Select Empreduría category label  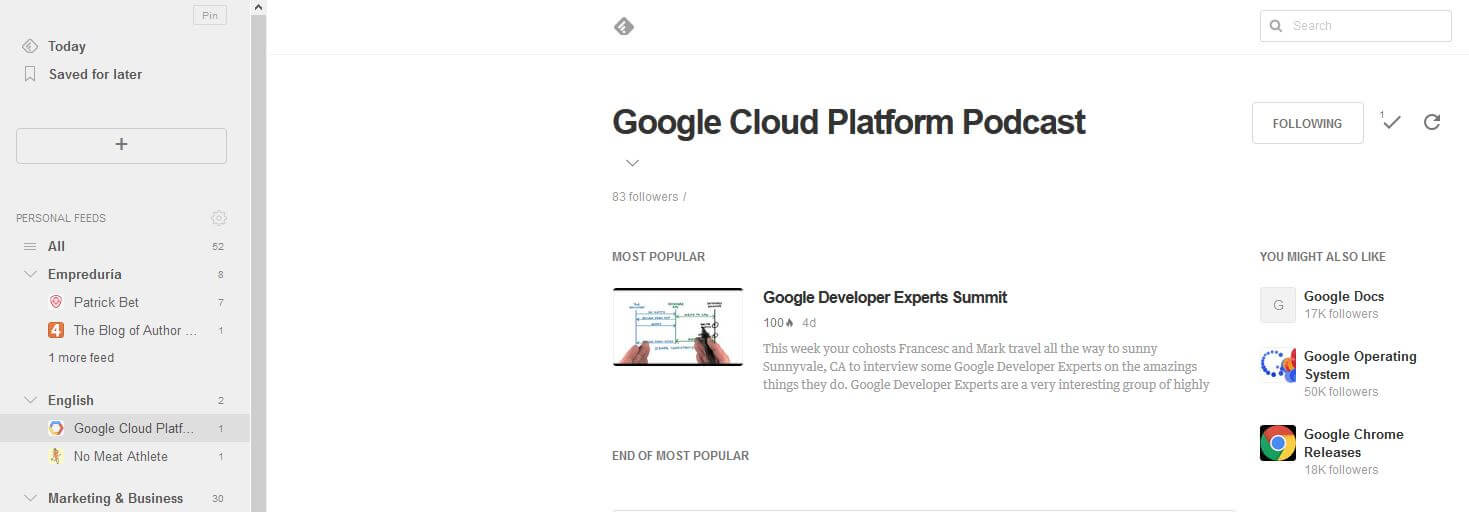pos(85,274)
